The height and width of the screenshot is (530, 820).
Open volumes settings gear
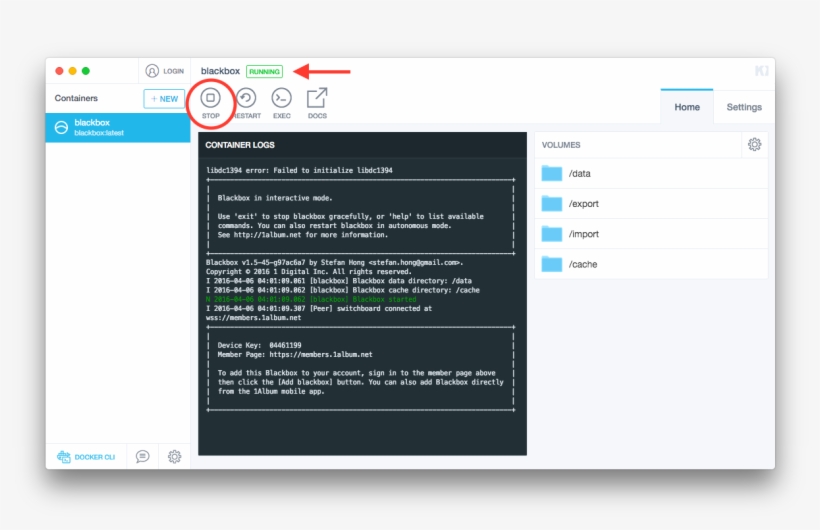coord(754,144)
